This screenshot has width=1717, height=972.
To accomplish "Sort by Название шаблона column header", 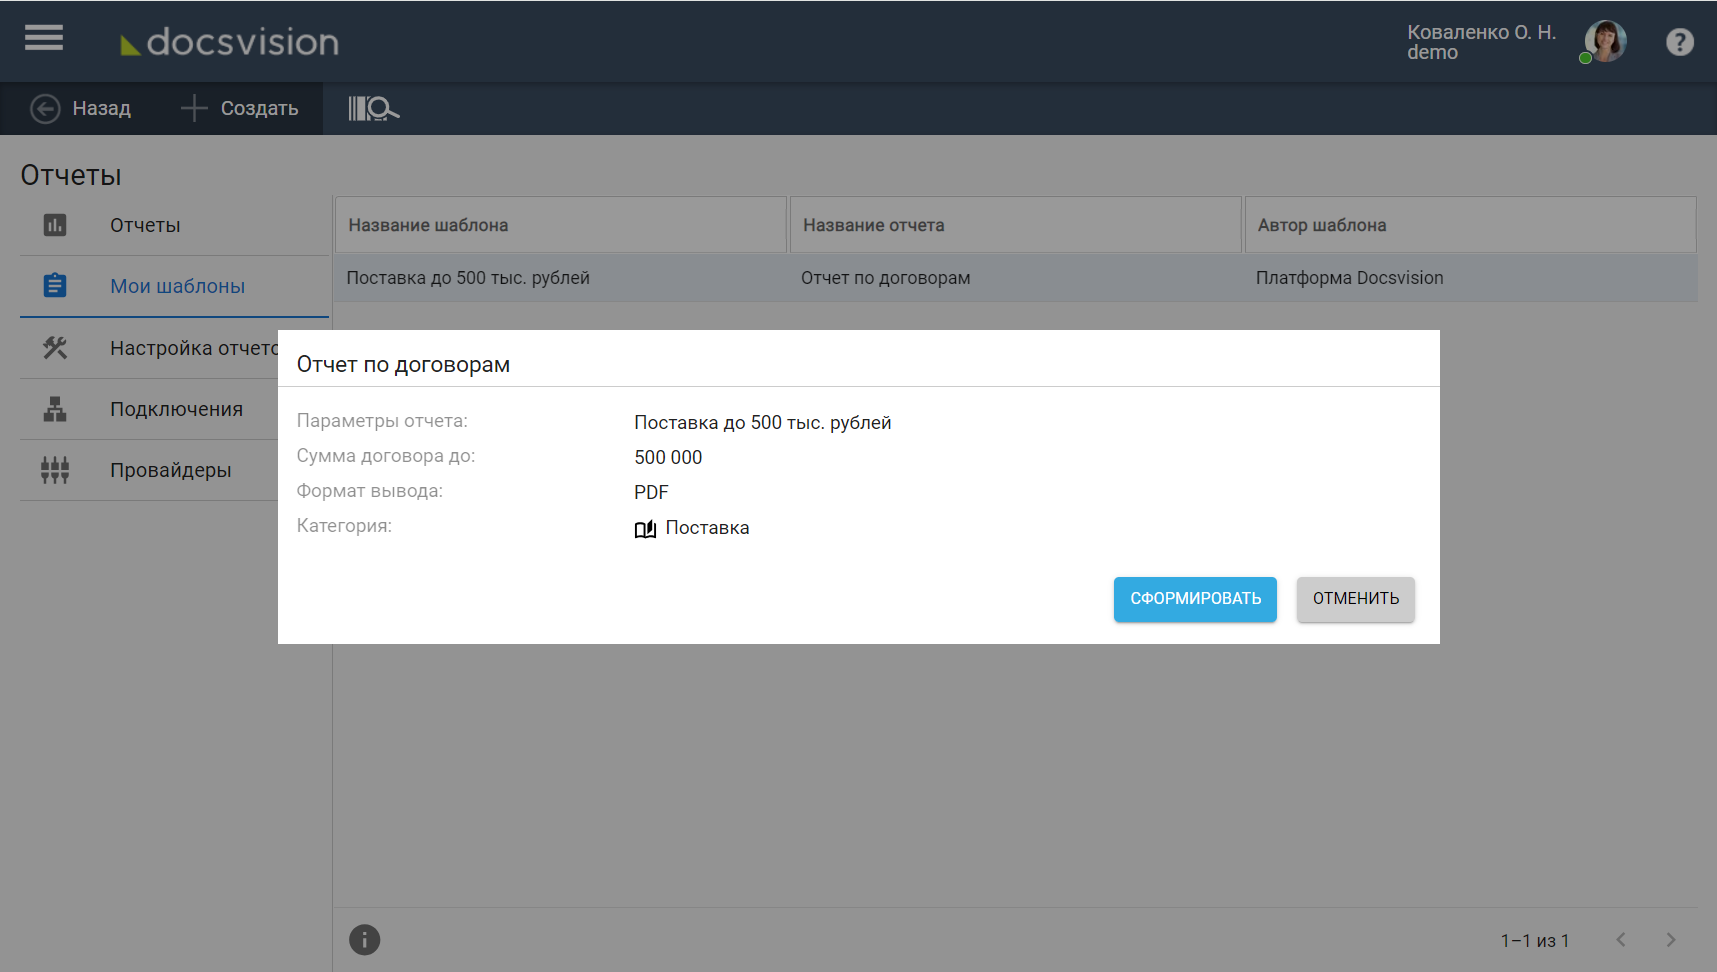I will click(x=428, y=225).
